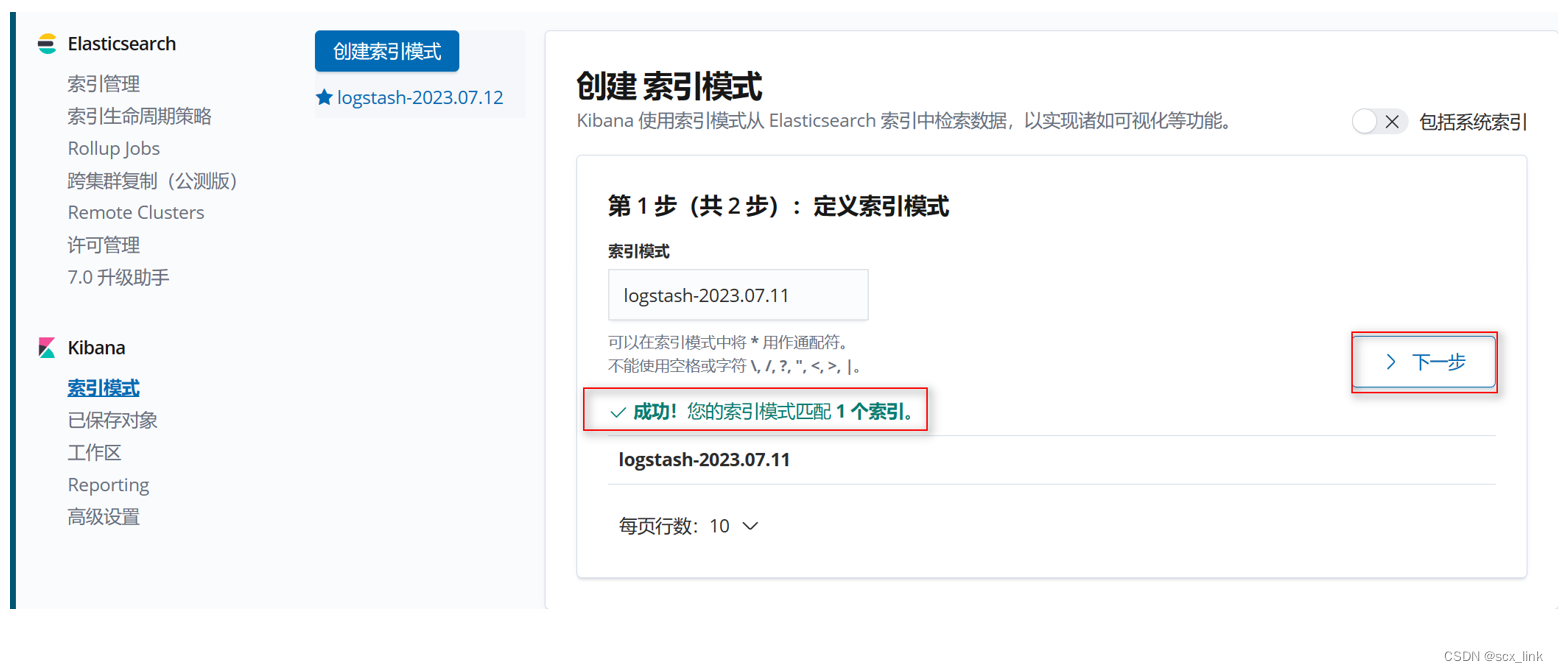Click the 创建索引模式 button
1558x672 pixels.
coord(387,51)
